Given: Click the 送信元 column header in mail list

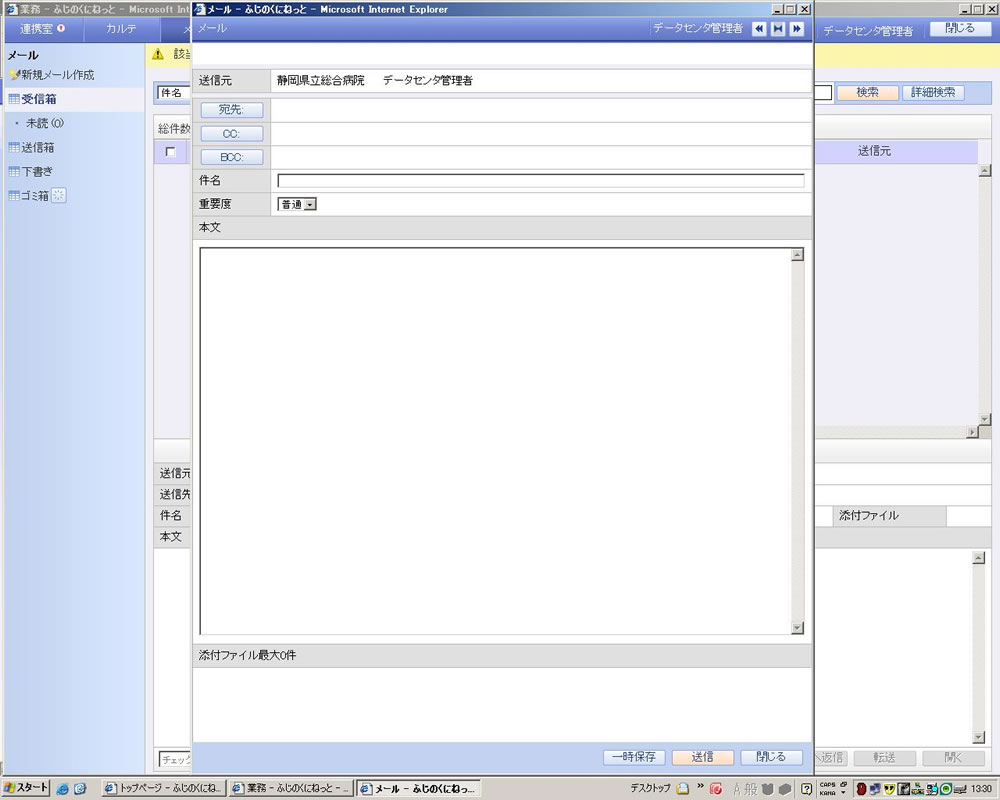Looking at the screenshot, I should pos(874,151).
